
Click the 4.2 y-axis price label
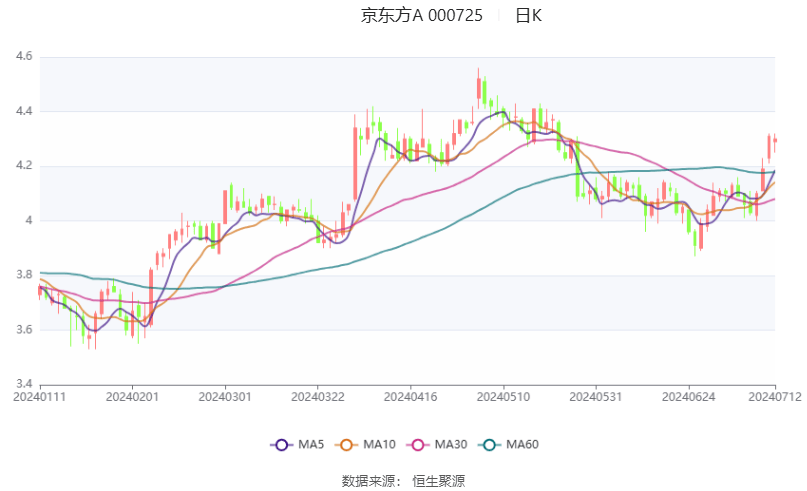coord(23,166)
